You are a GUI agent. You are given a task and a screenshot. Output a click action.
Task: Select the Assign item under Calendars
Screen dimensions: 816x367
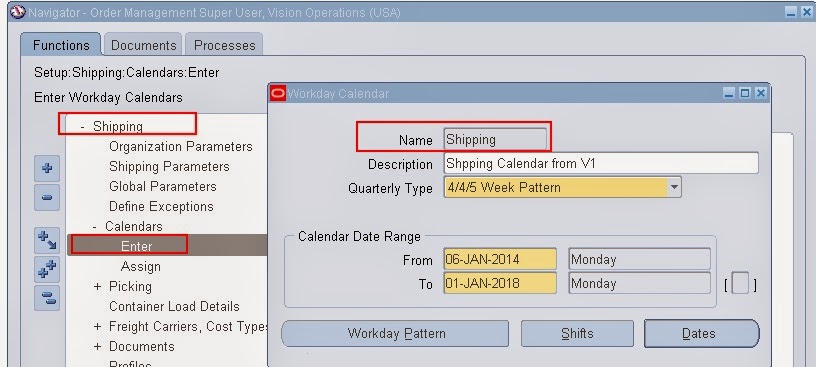point(141,267)
